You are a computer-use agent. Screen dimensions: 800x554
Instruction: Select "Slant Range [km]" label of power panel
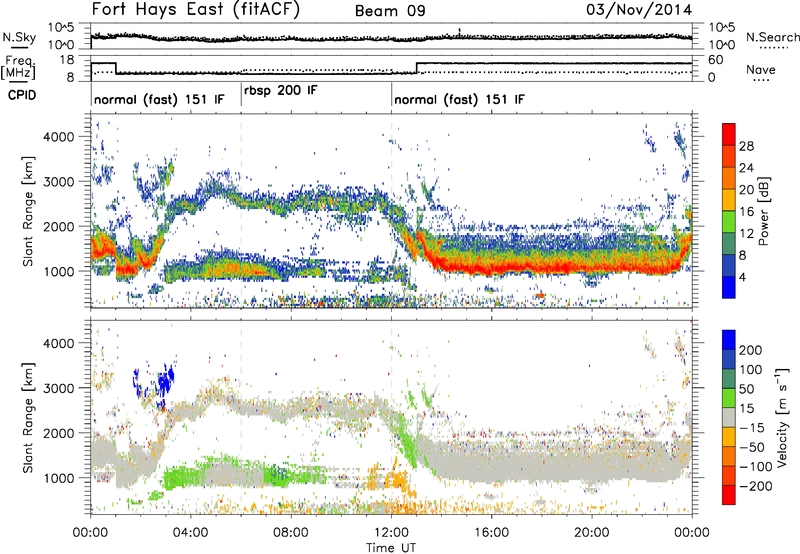tap(28, 211)
